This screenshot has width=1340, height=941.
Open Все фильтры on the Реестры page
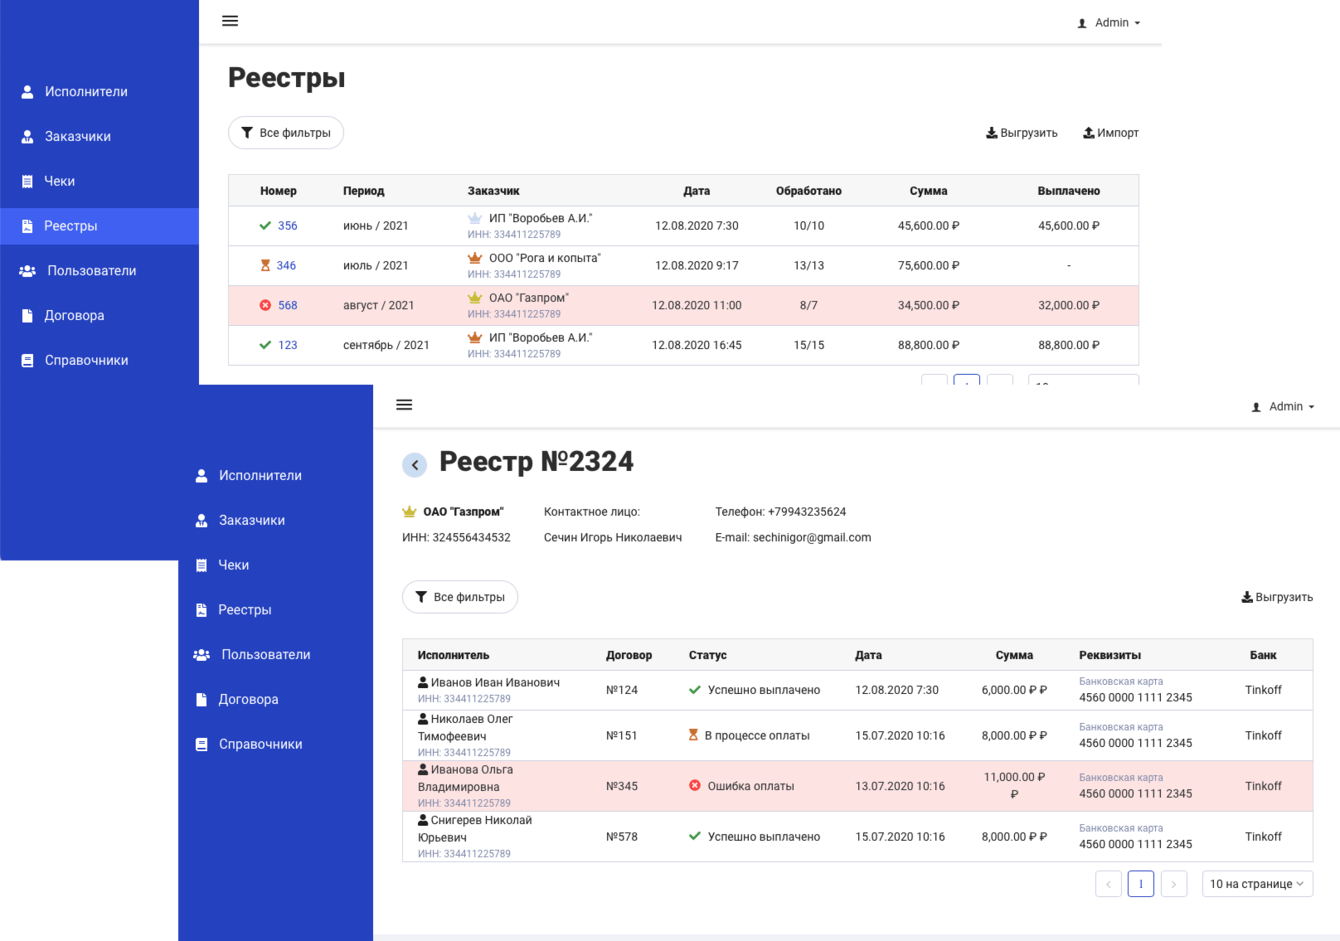[286, 133]
